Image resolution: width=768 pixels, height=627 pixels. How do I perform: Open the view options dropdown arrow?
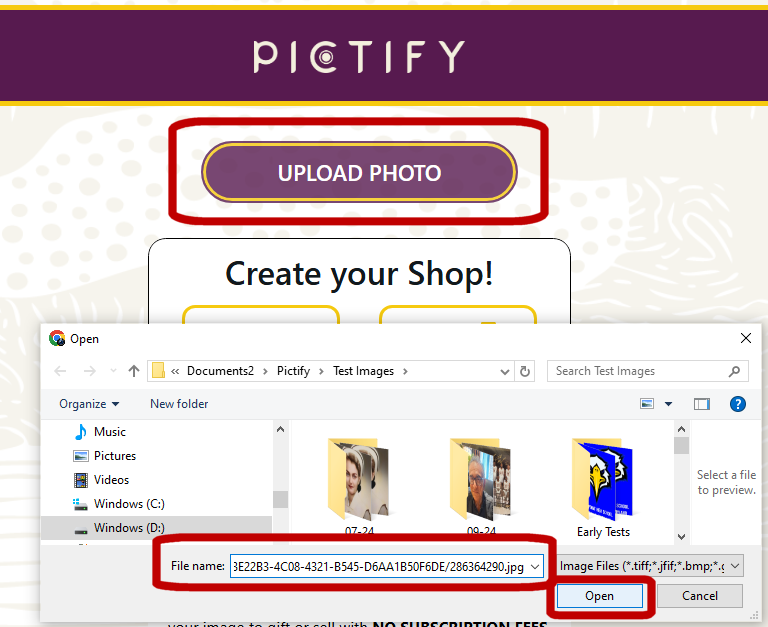tap(668, 404)
